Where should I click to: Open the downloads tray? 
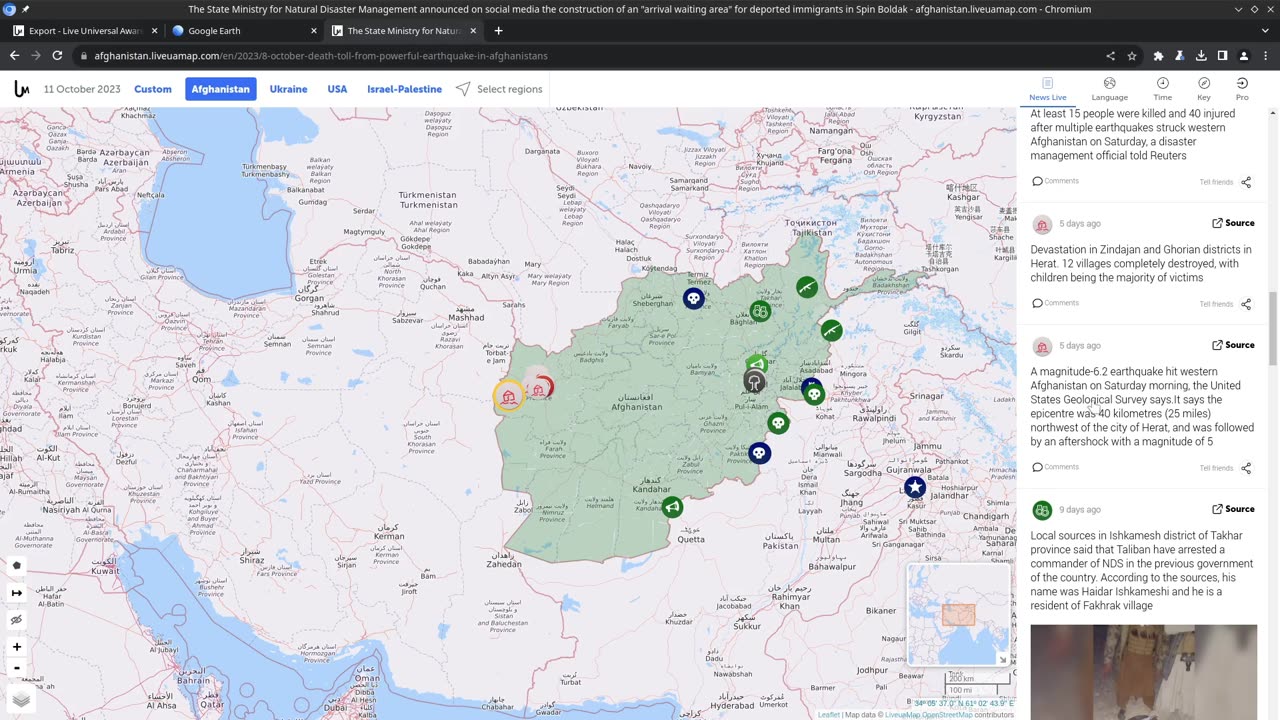(x=1201, y=56)
